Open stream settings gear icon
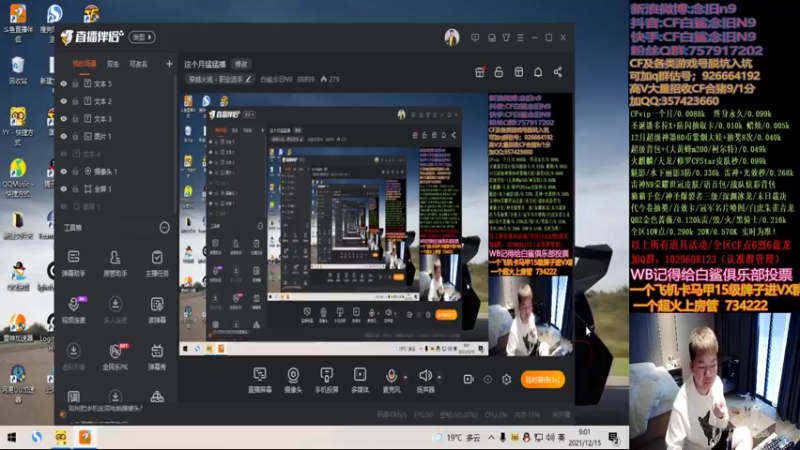 click(506, 379)
